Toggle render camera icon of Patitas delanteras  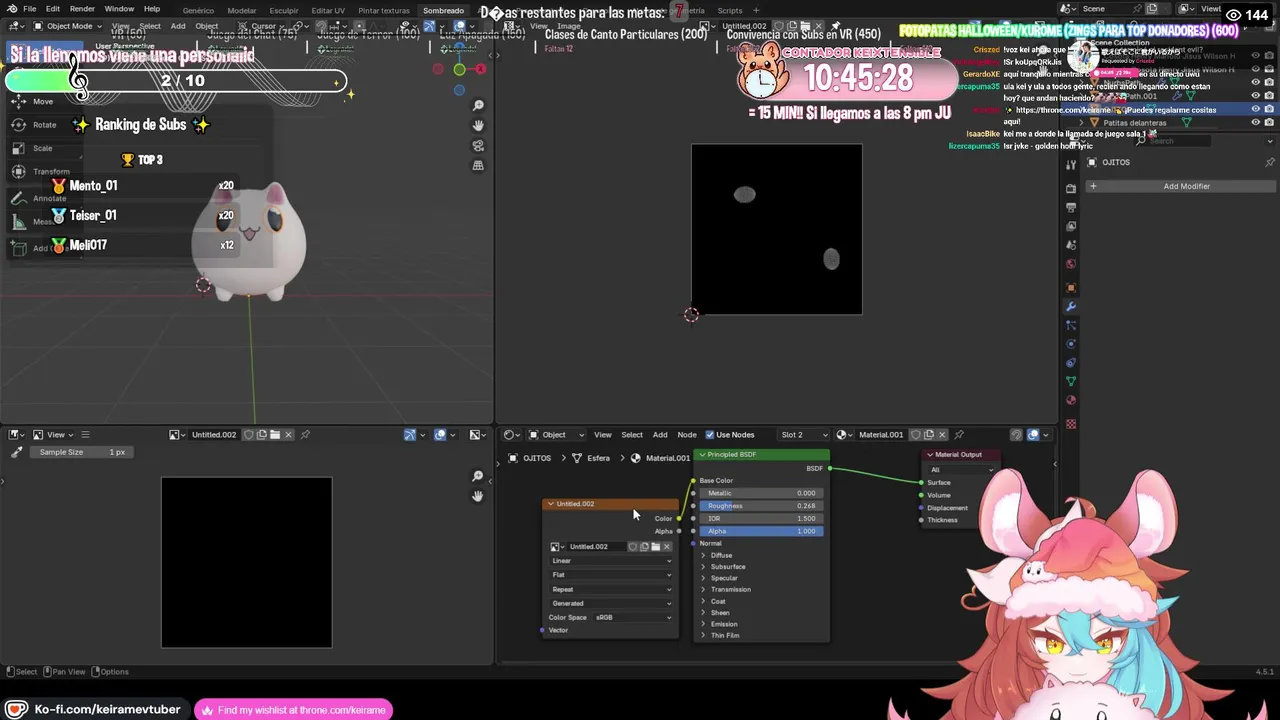(x=1269, y=122)
